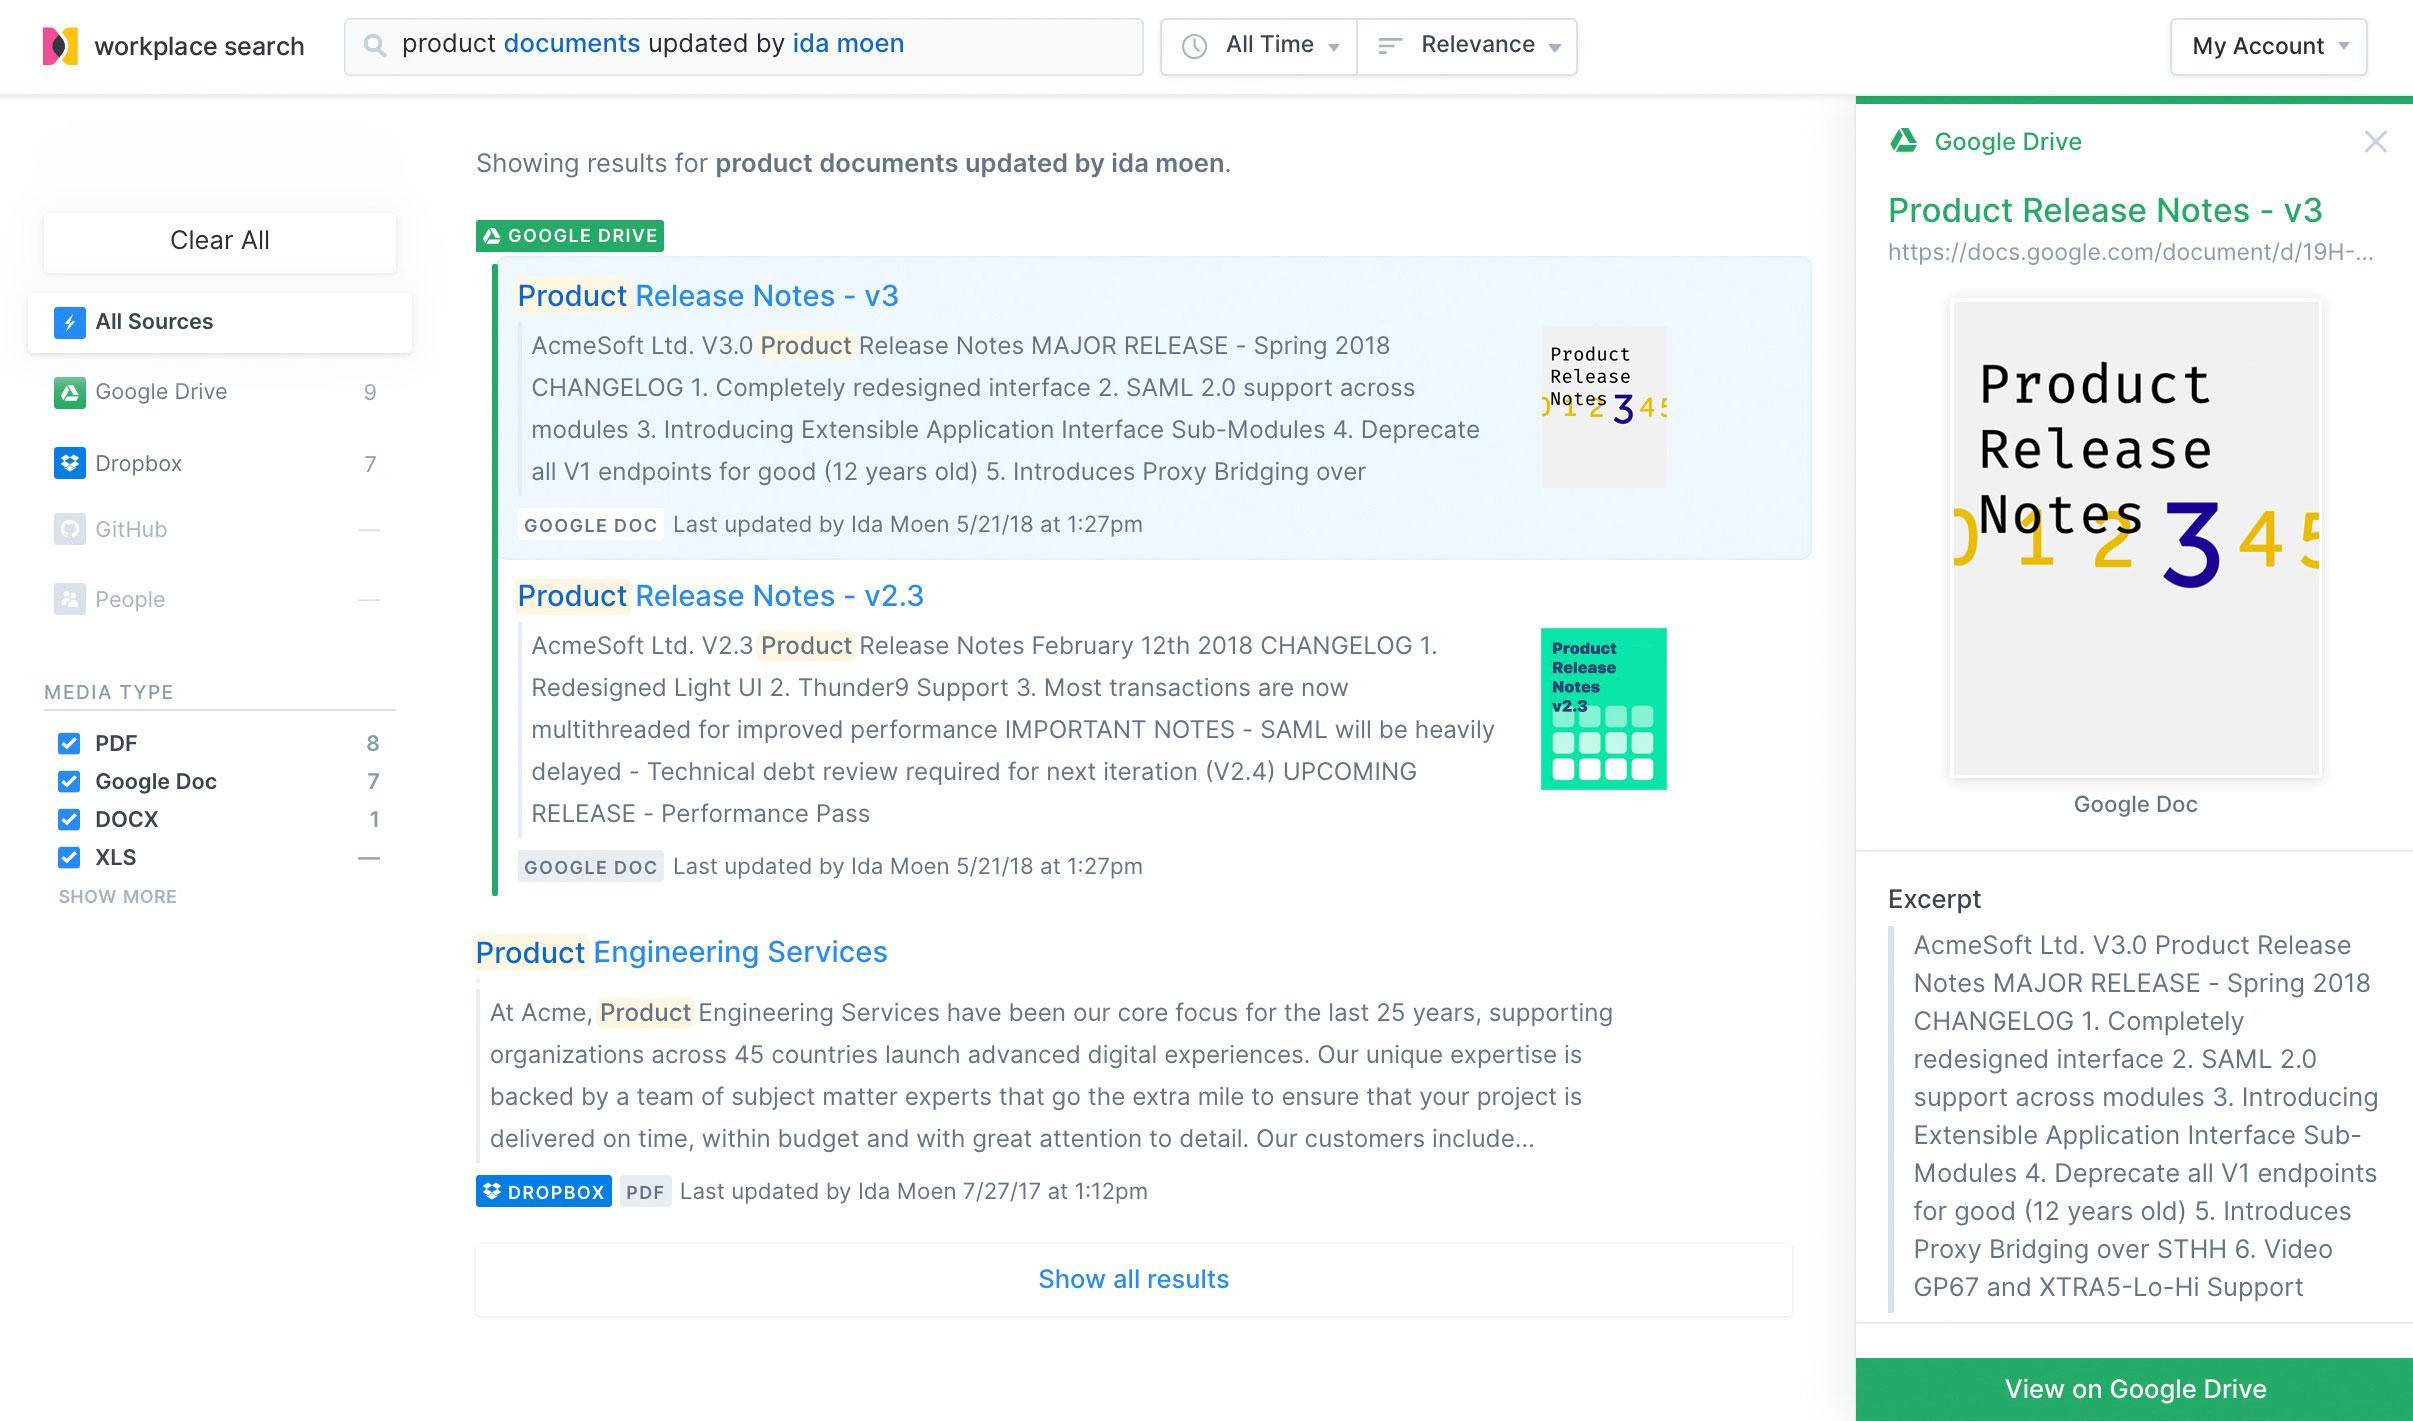Image resolution: width=2413 pixels, height=1421 pixels.
Task: Expand media types with Show More
Action: (x=117, y=896)
